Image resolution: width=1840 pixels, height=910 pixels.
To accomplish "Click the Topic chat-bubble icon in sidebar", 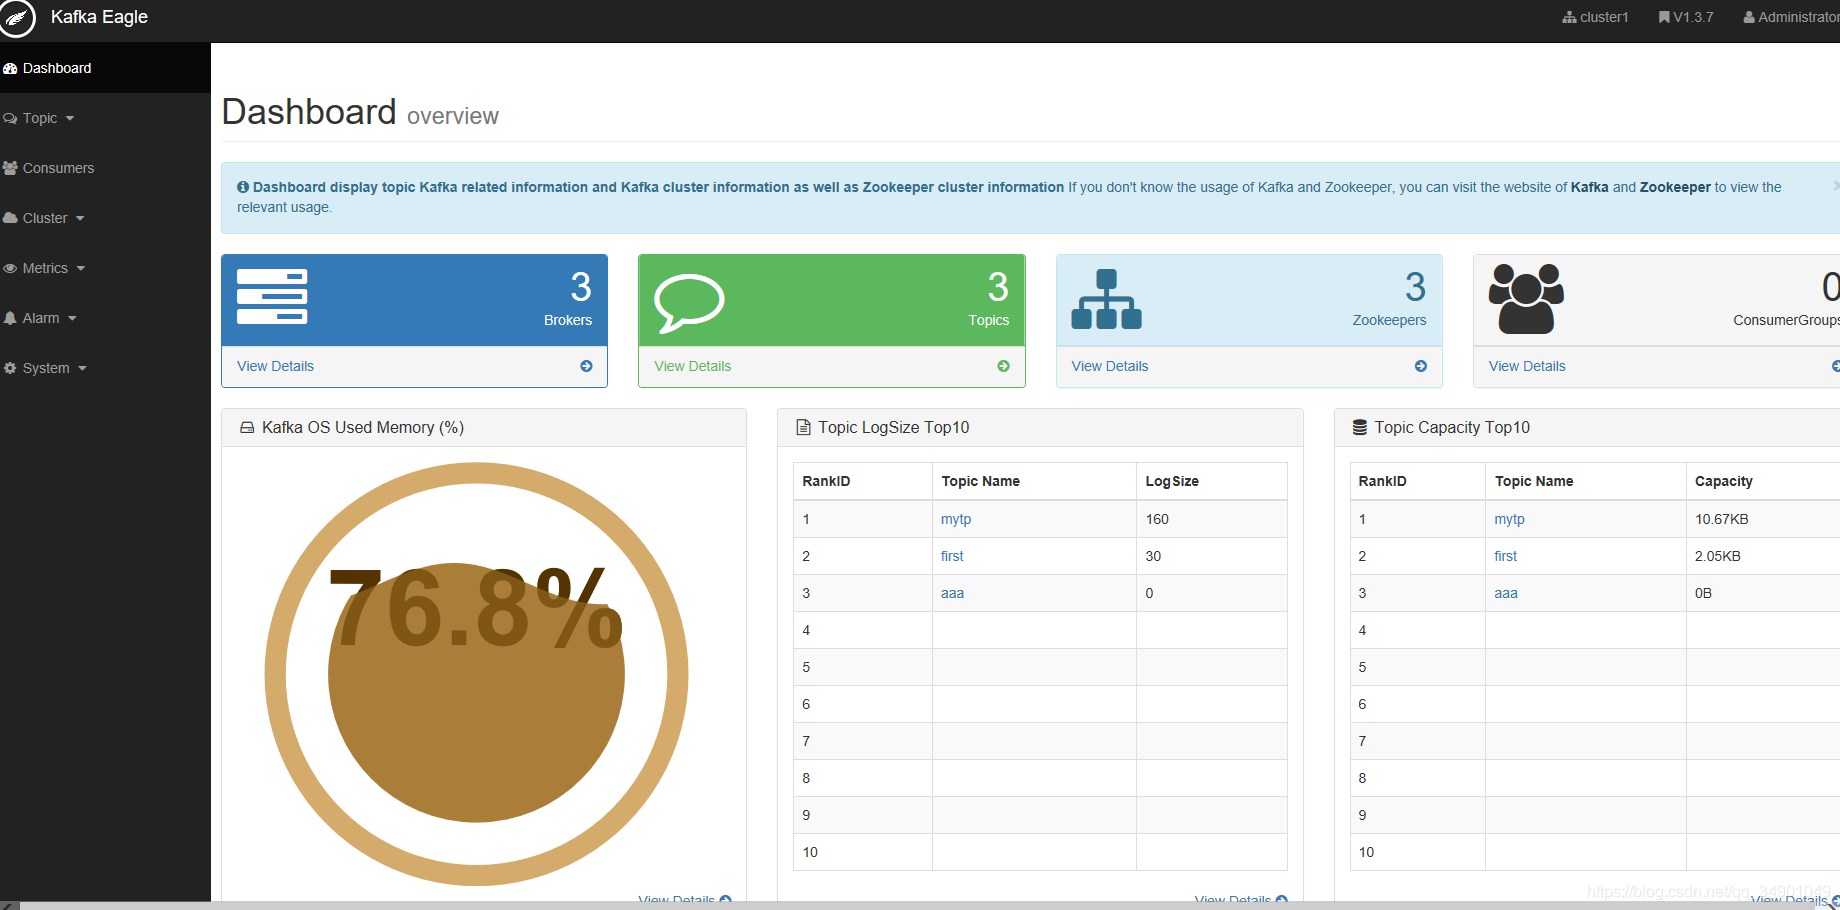I will 10,118.
